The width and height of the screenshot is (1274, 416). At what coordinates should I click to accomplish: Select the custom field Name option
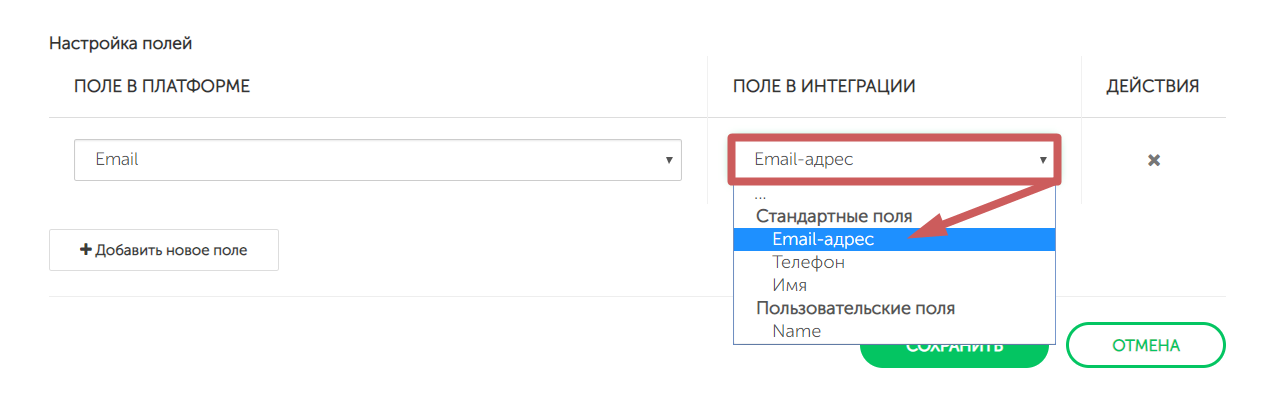(796, 331)
